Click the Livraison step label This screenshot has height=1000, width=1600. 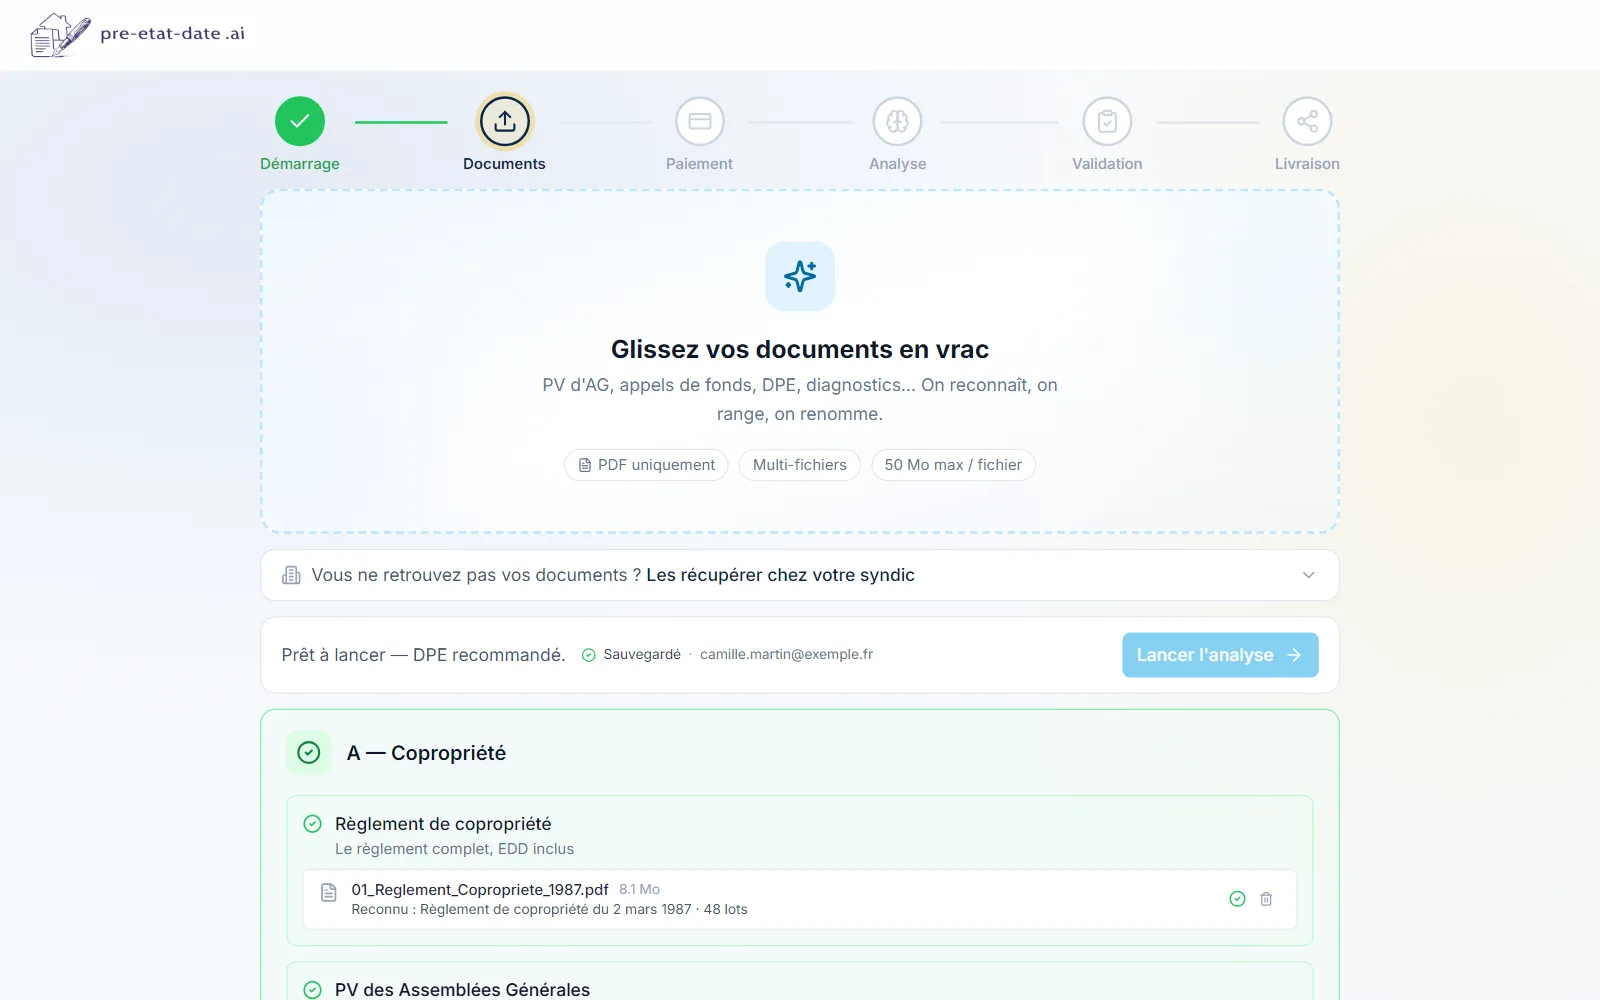click(x=1307, y=164)
